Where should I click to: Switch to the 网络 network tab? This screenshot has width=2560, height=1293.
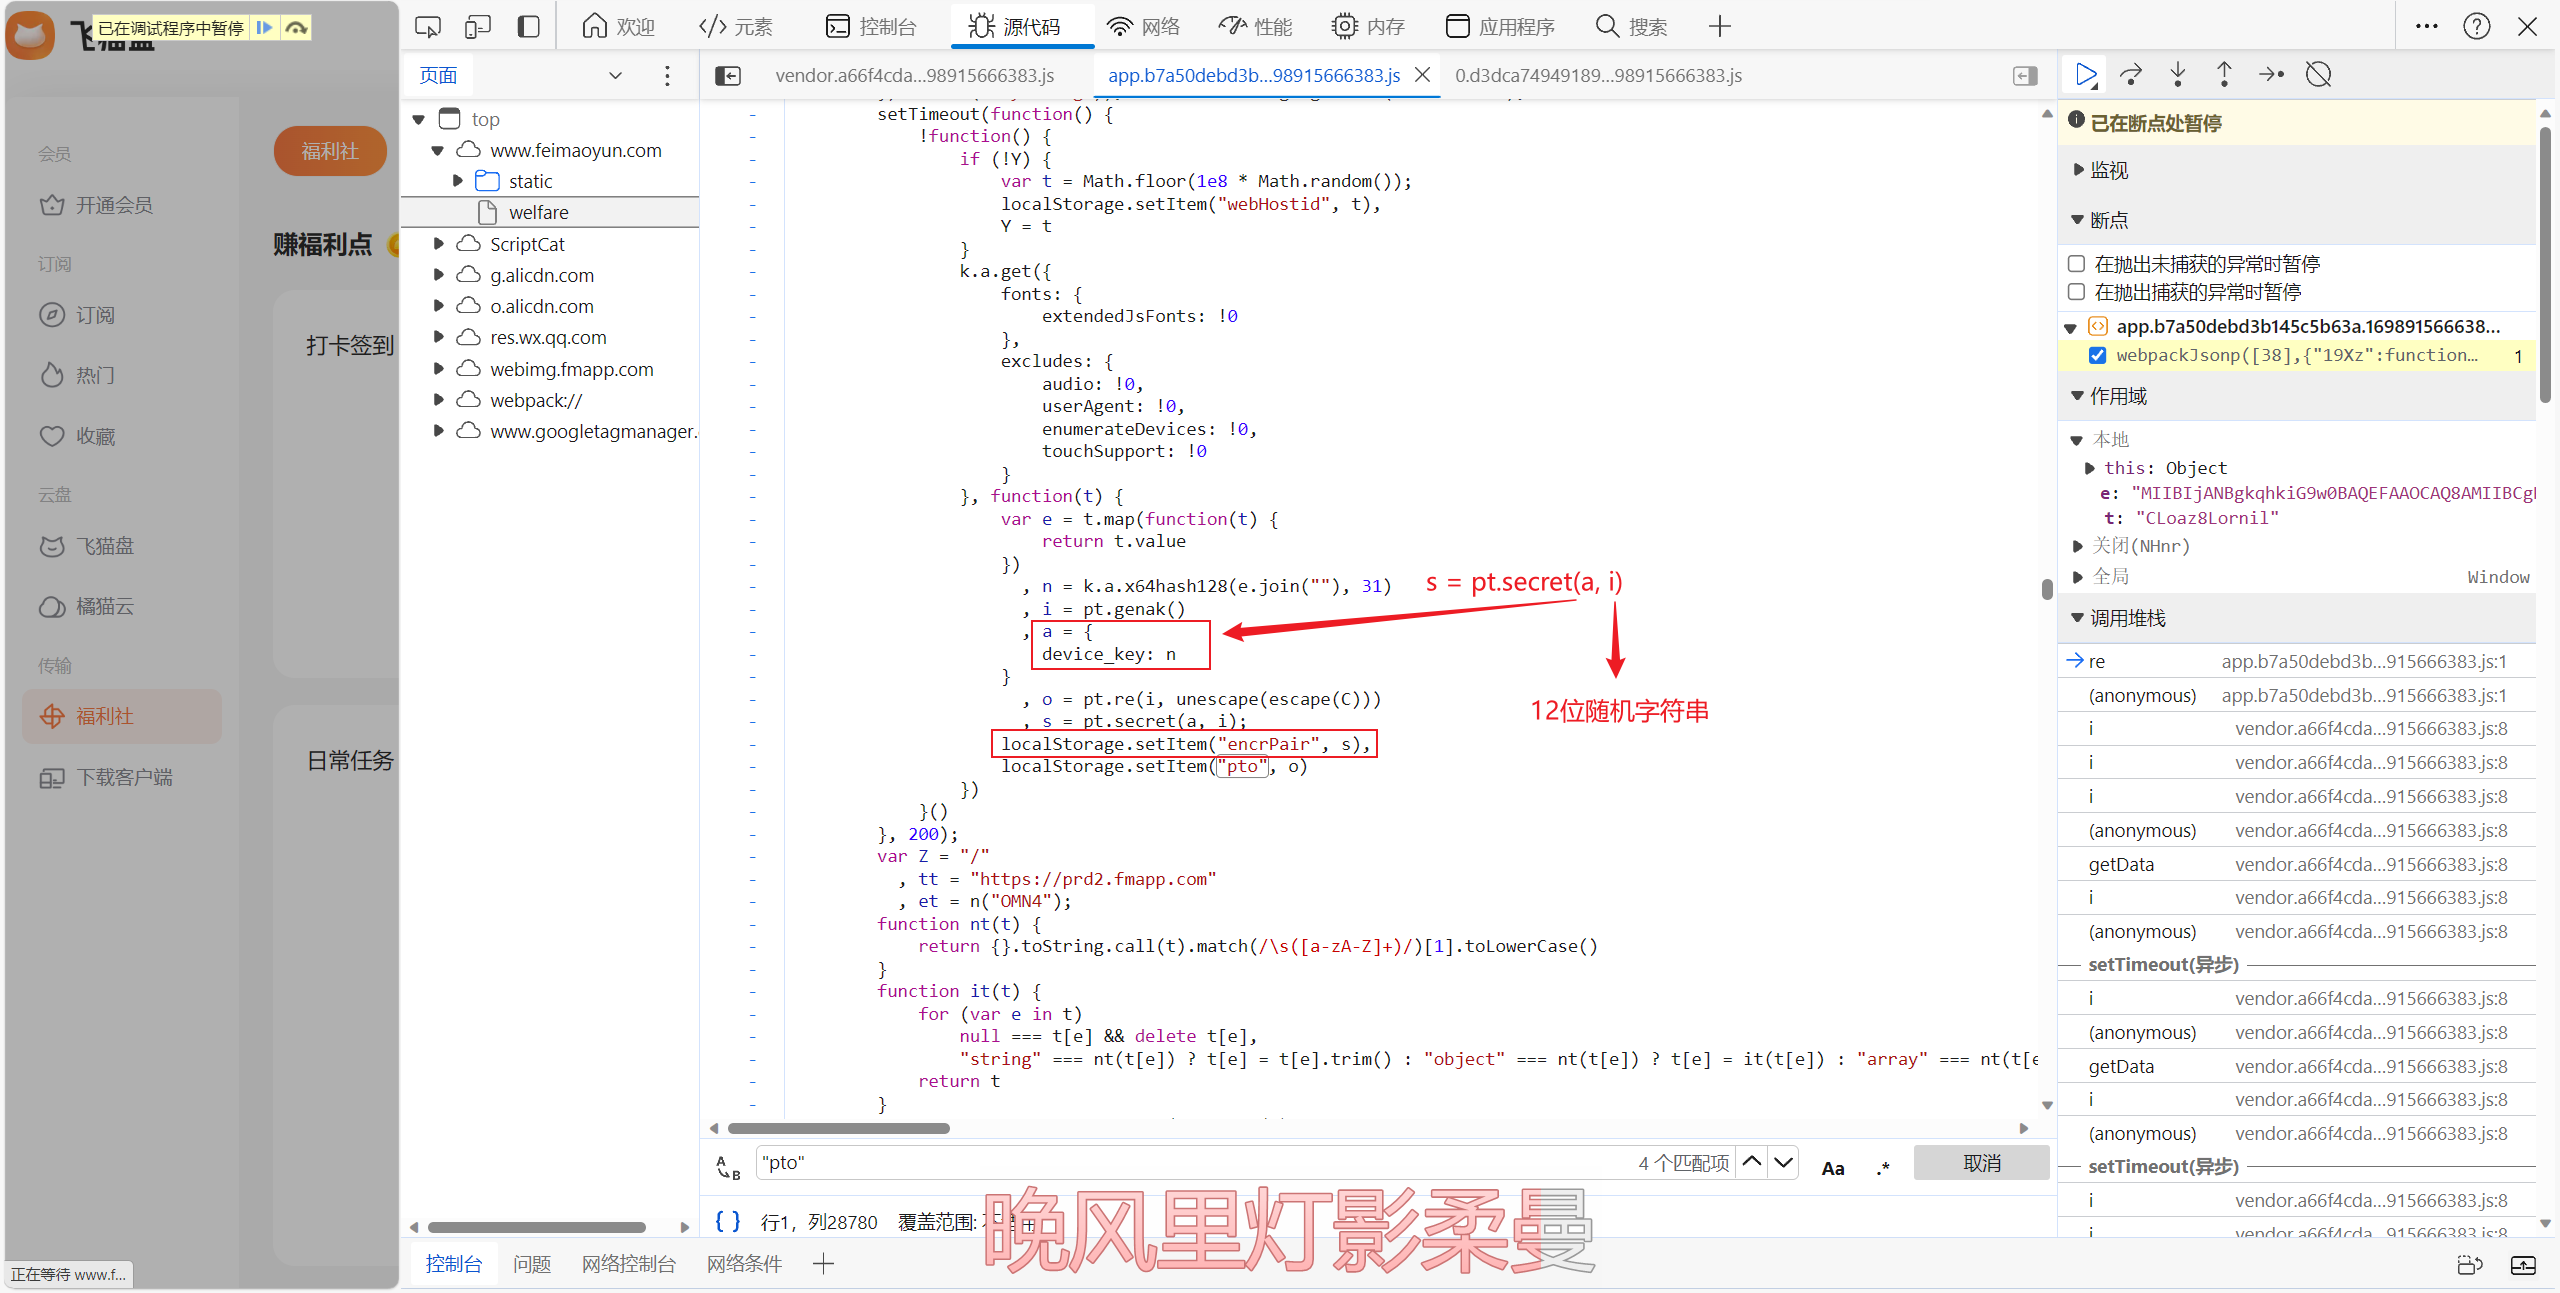(1144, 27)
